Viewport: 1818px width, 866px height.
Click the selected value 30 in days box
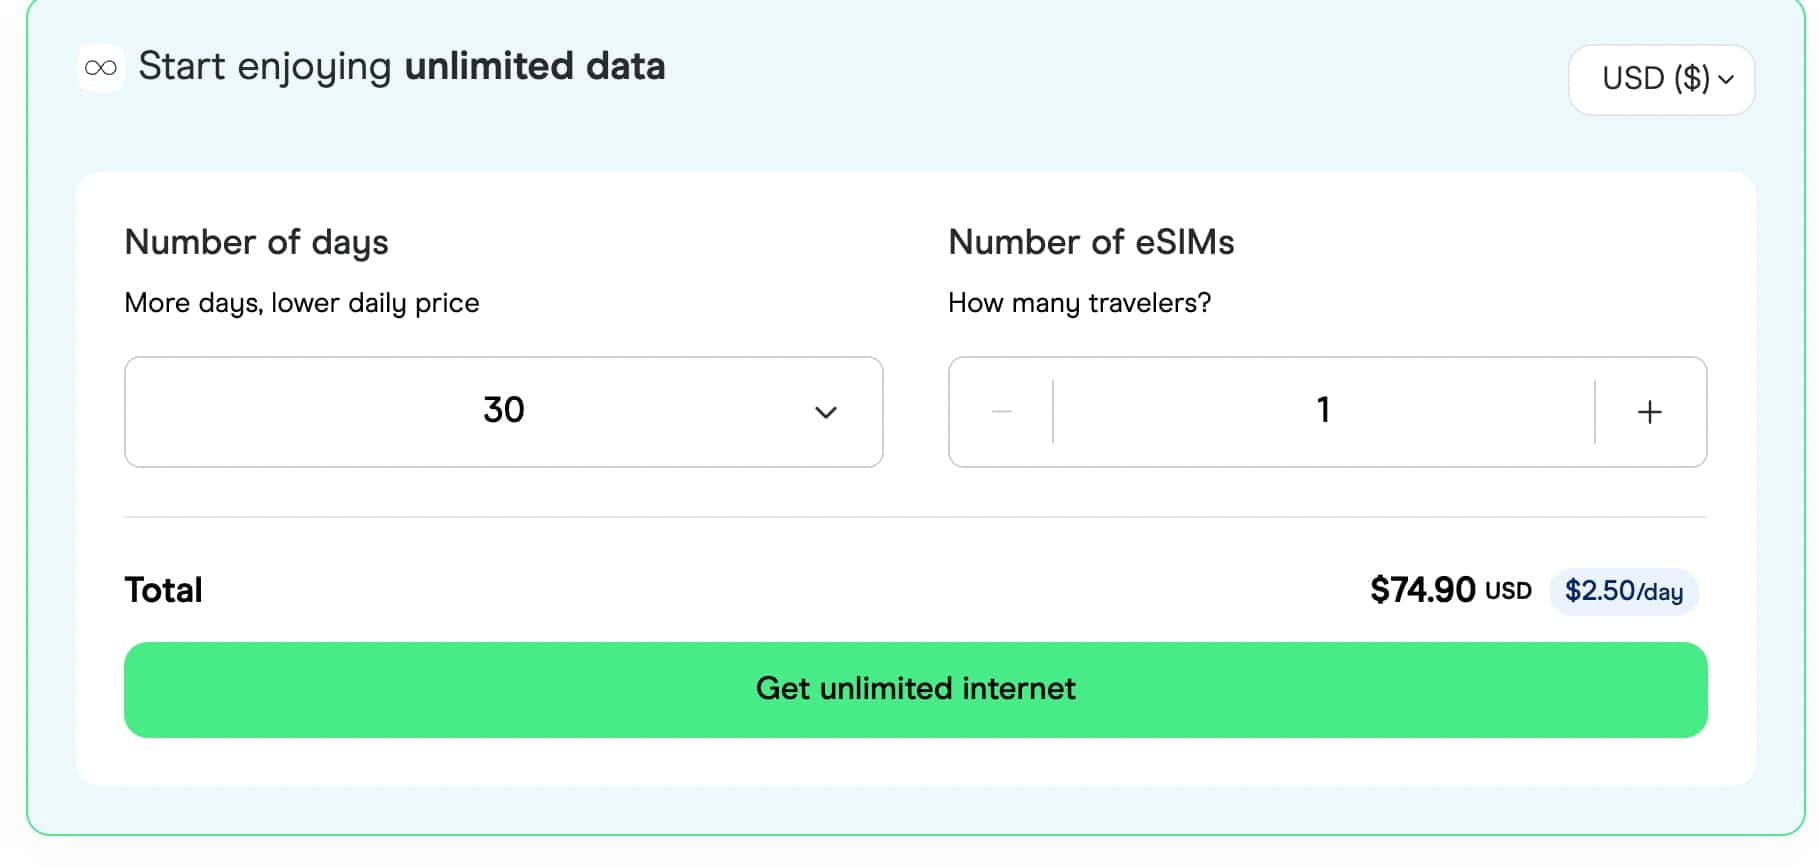[x=503, y=410]
